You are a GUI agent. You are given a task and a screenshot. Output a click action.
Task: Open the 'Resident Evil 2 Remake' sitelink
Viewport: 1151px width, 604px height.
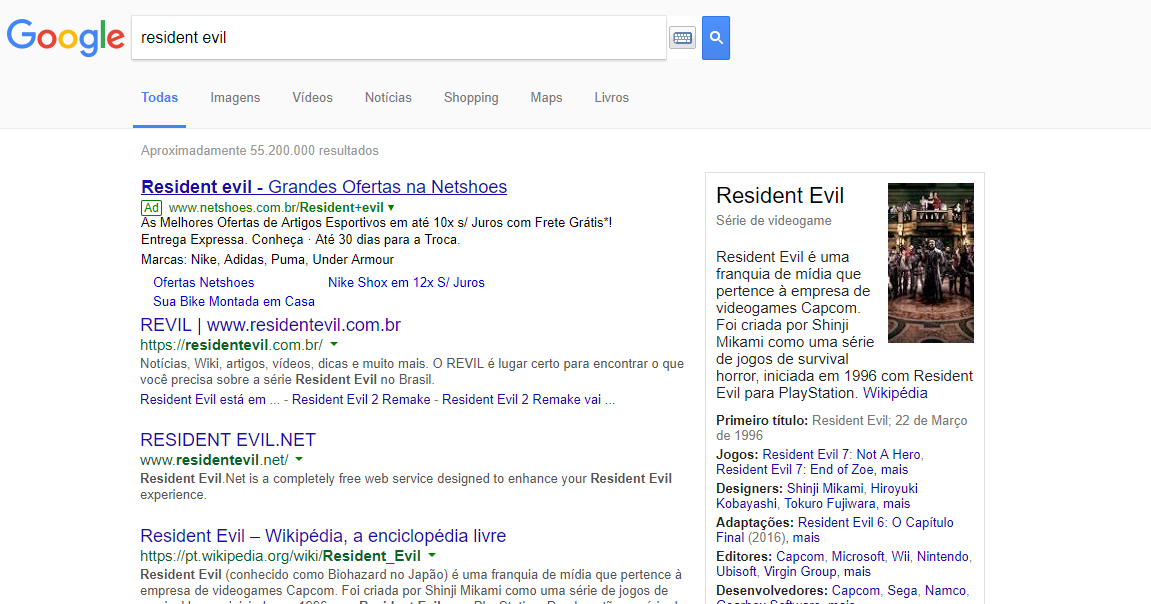pyautogui.click(x=361, y=399)
